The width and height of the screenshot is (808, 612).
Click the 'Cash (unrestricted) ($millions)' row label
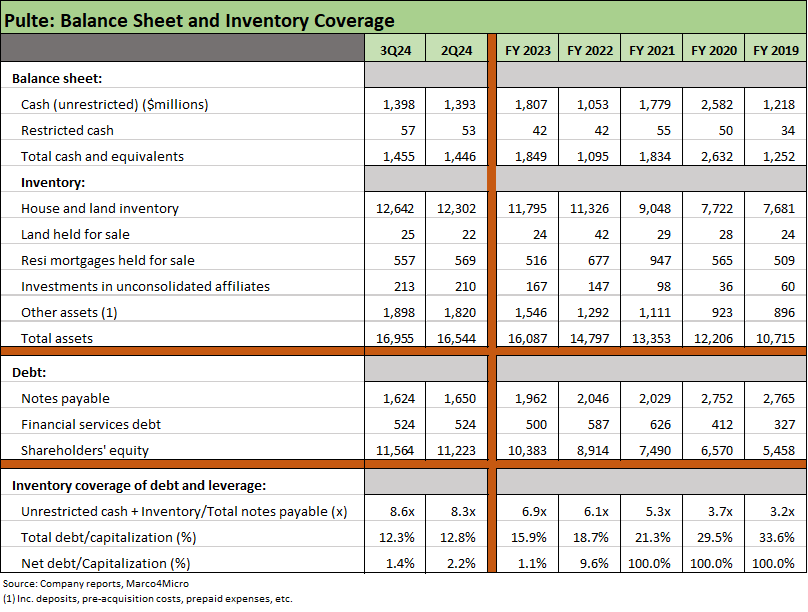click(x=114, y=105)
